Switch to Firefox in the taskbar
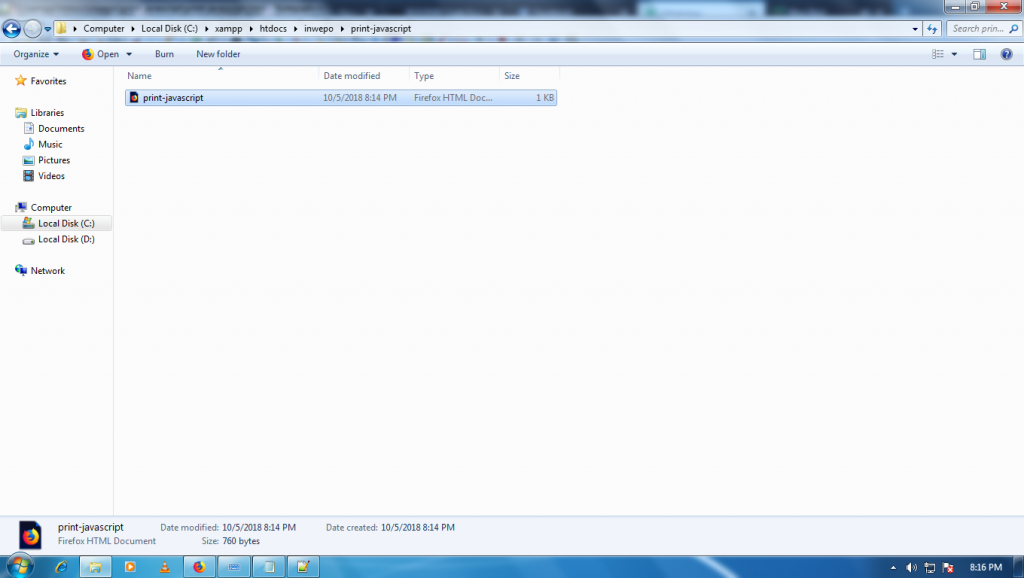The image size is (1024, 578). (199, 567)
